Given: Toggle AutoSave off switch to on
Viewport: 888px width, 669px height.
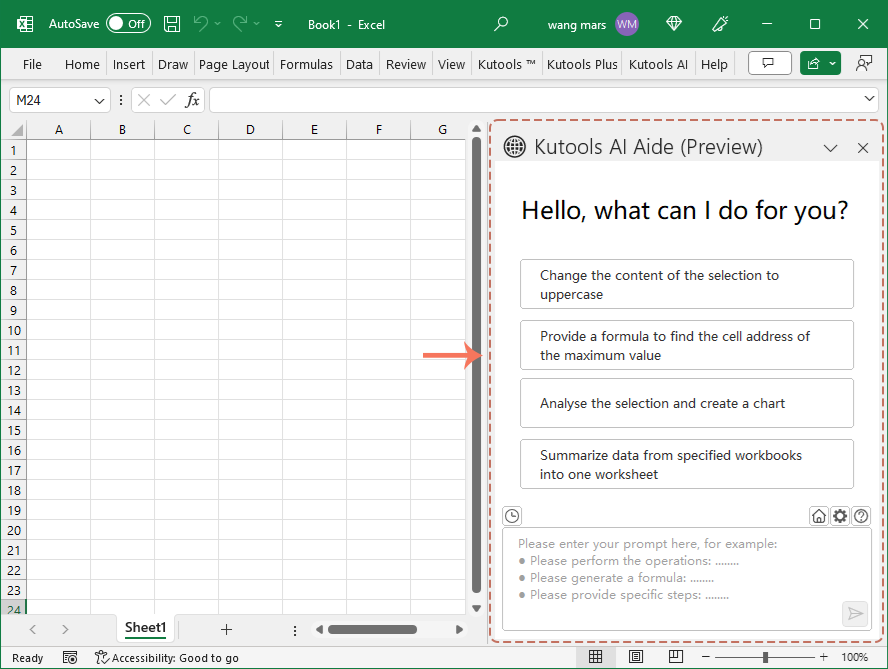Looking at the screenshot, I should tap(128, 23).
